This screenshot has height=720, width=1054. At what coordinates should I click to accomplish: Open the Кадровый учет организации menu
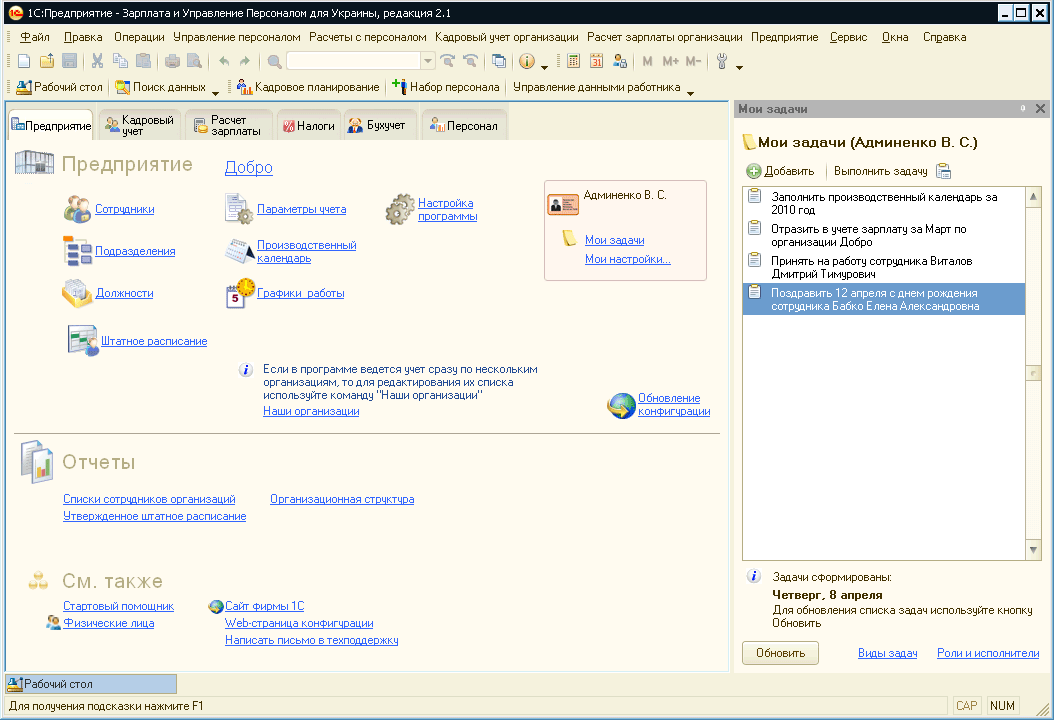(x=507, y=37)
